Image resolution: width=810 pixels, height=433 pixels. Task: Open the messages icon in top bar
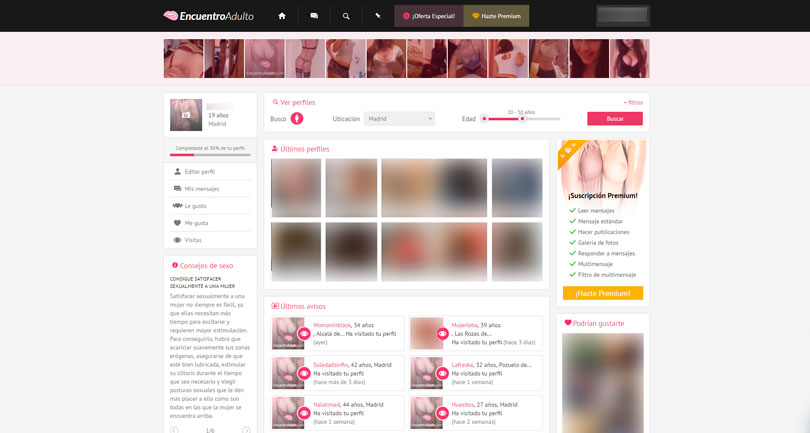click(314, 16)
